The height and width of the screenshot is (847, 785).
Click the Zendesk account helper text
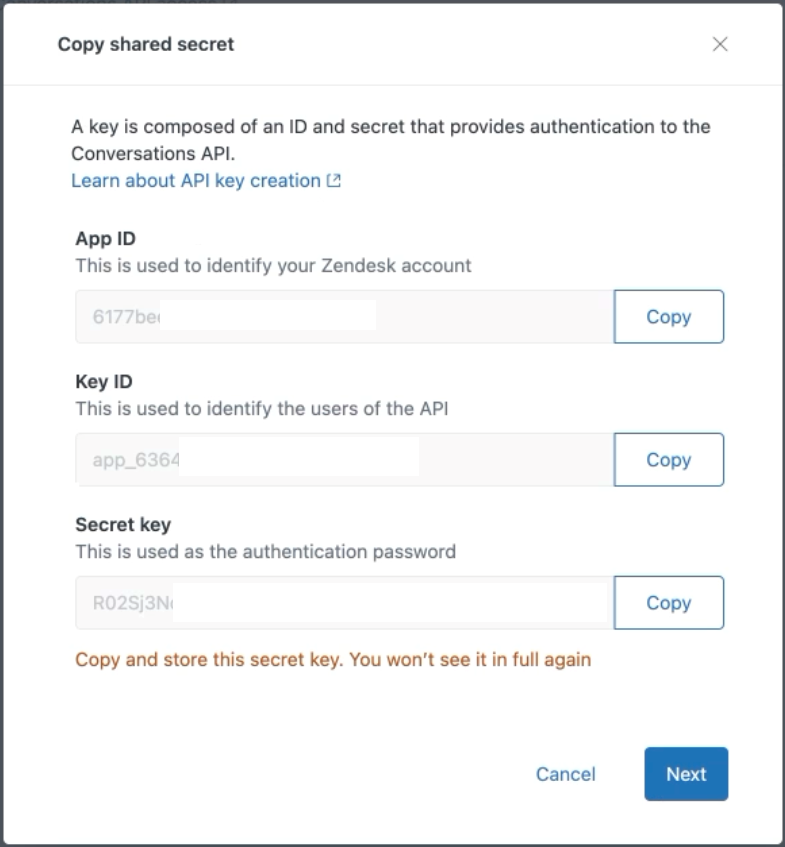273,266
